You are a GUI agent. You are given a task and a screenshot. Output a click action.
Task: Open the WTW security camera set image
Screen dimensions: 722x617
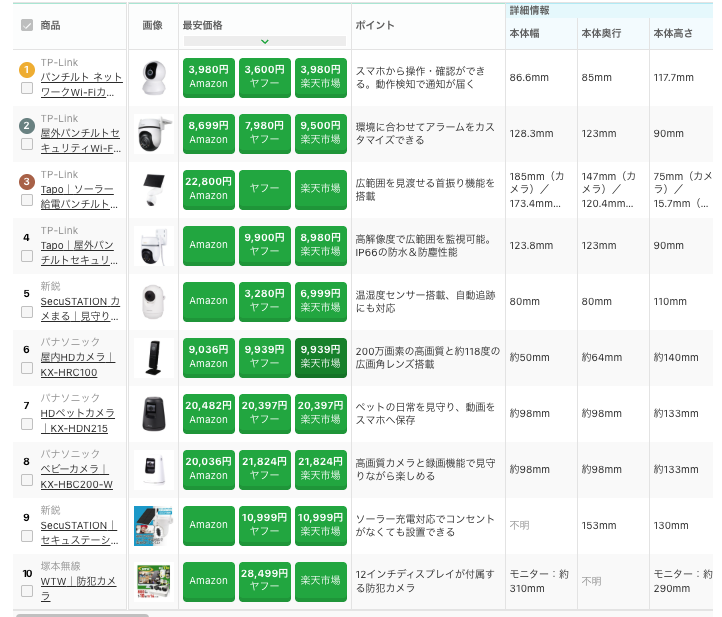(x=154, y=581)
